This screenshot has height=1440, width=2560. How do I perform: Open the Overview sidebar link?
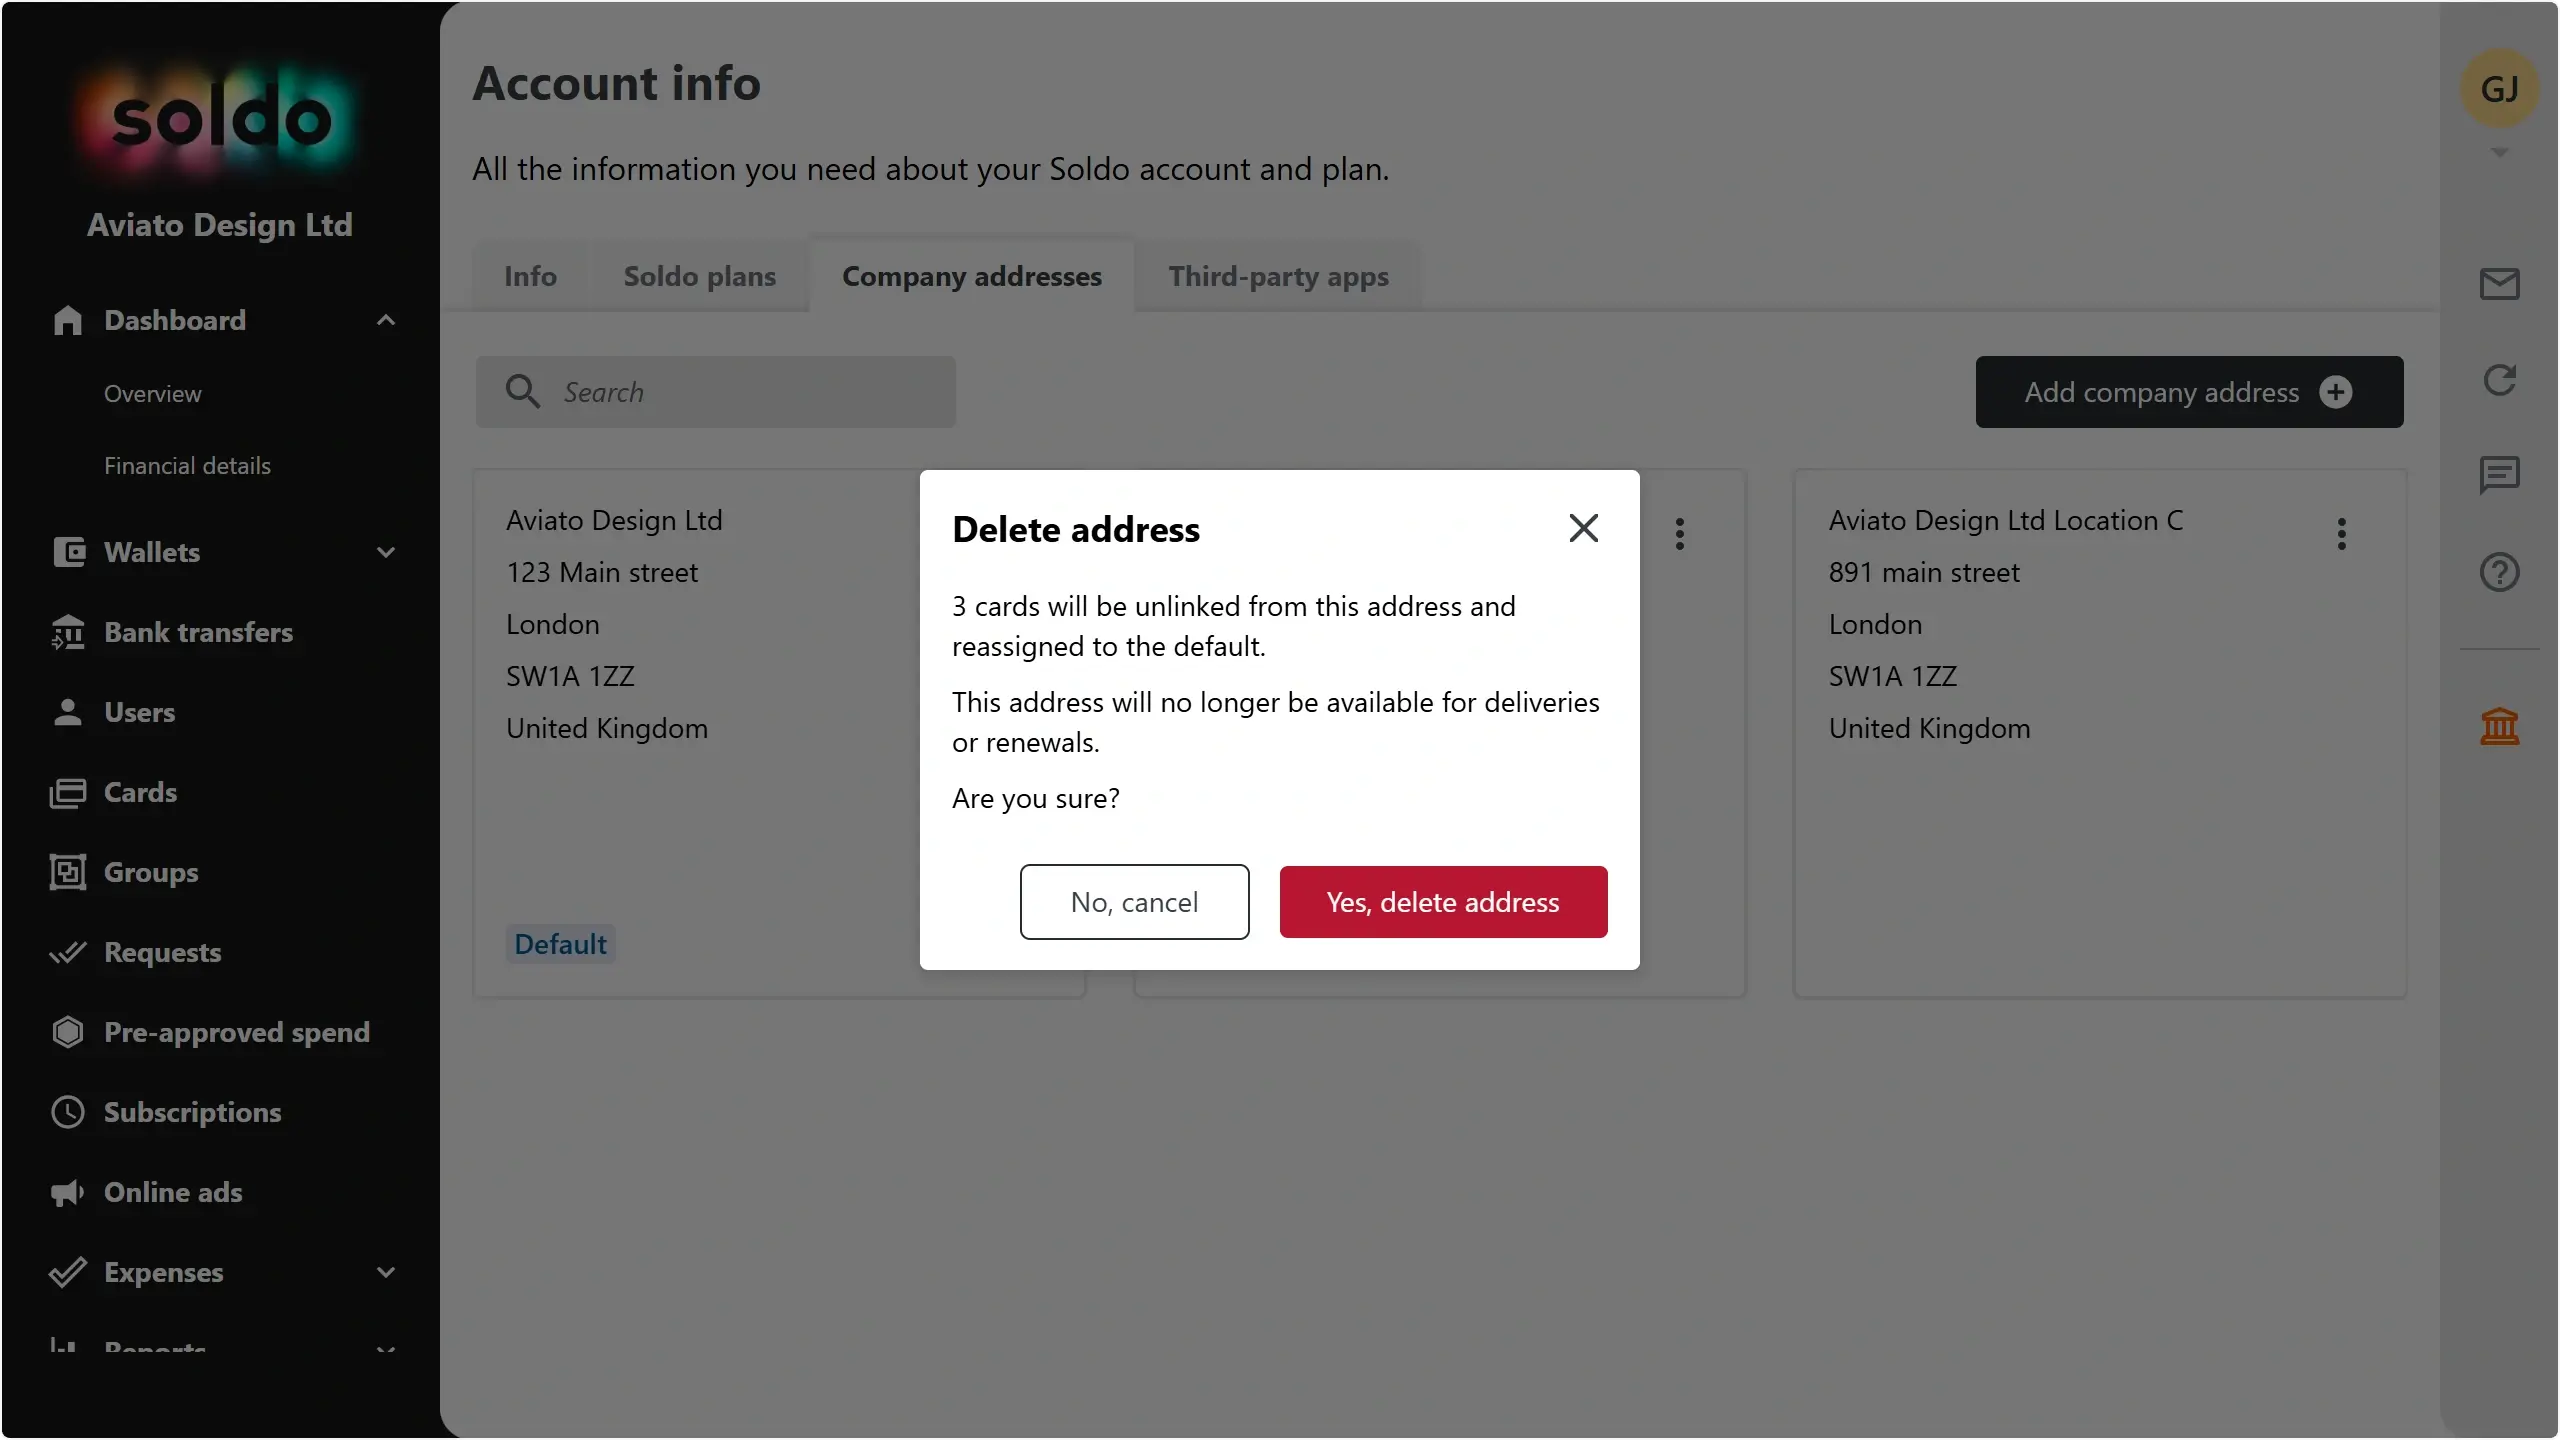[153, 394]
